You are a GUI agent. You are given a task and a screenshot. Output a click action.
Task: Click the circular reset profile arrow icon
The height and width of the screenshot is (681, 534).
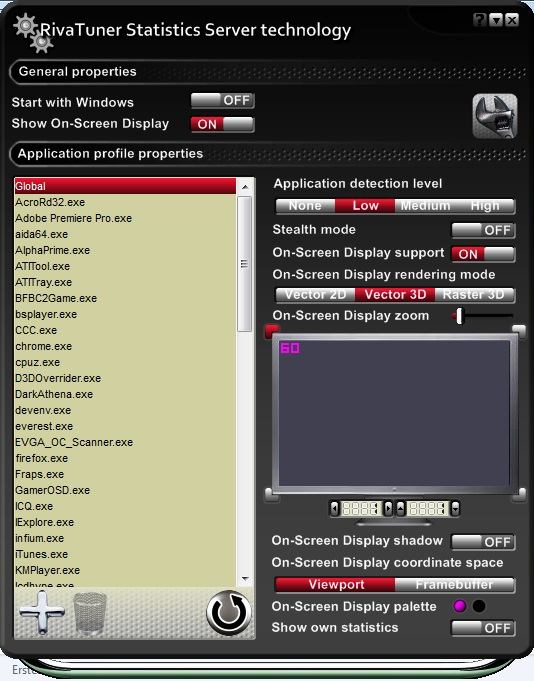[x=228, y=613]
